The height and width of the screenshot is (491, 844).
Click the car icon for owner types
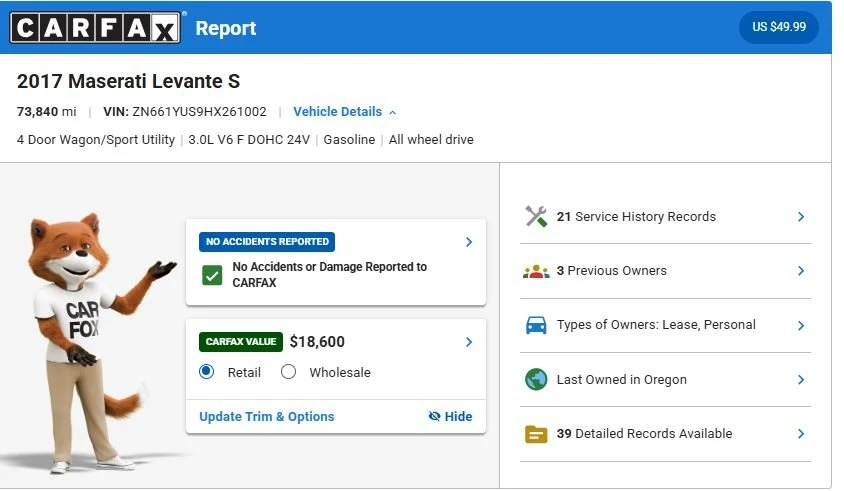(536, 325)
